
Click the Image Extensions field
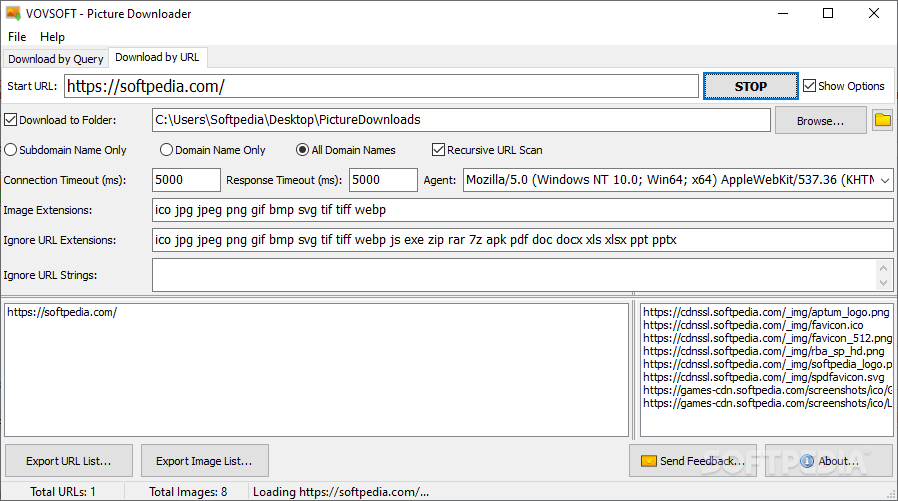[x=522, y=210]
